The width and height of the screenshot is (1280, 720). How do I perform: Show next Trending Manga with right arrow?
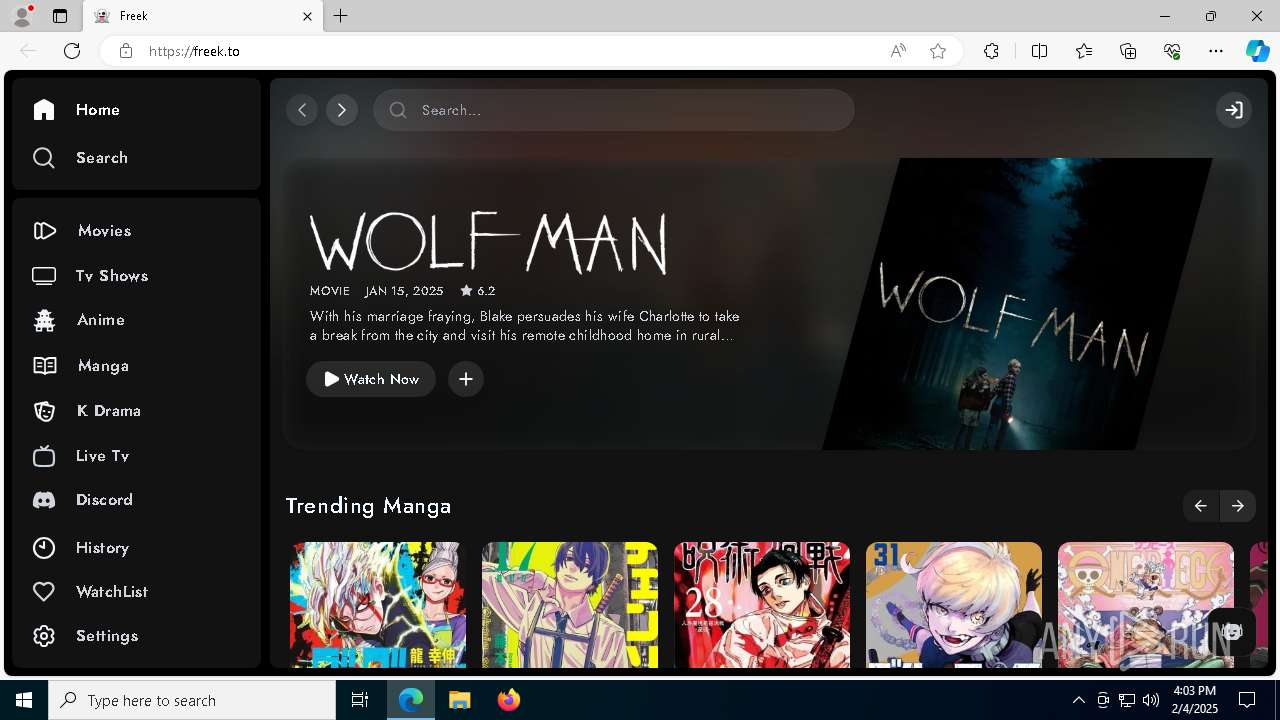pos(1238,506)
